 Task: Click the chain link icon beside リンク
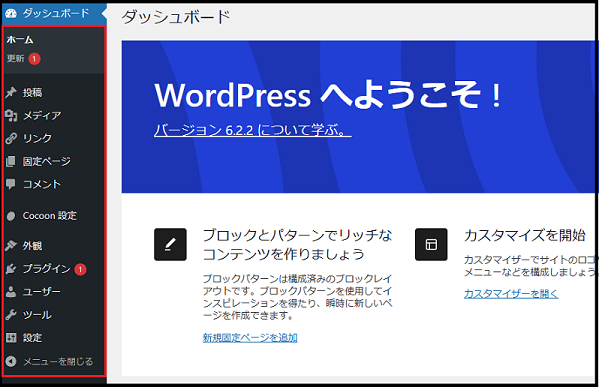coord(11,138)
